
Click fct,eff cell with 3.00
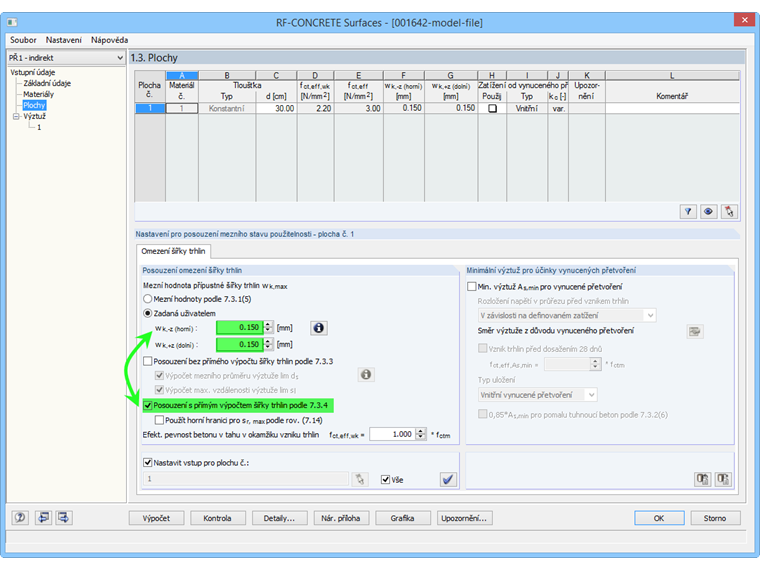(359, 108)
